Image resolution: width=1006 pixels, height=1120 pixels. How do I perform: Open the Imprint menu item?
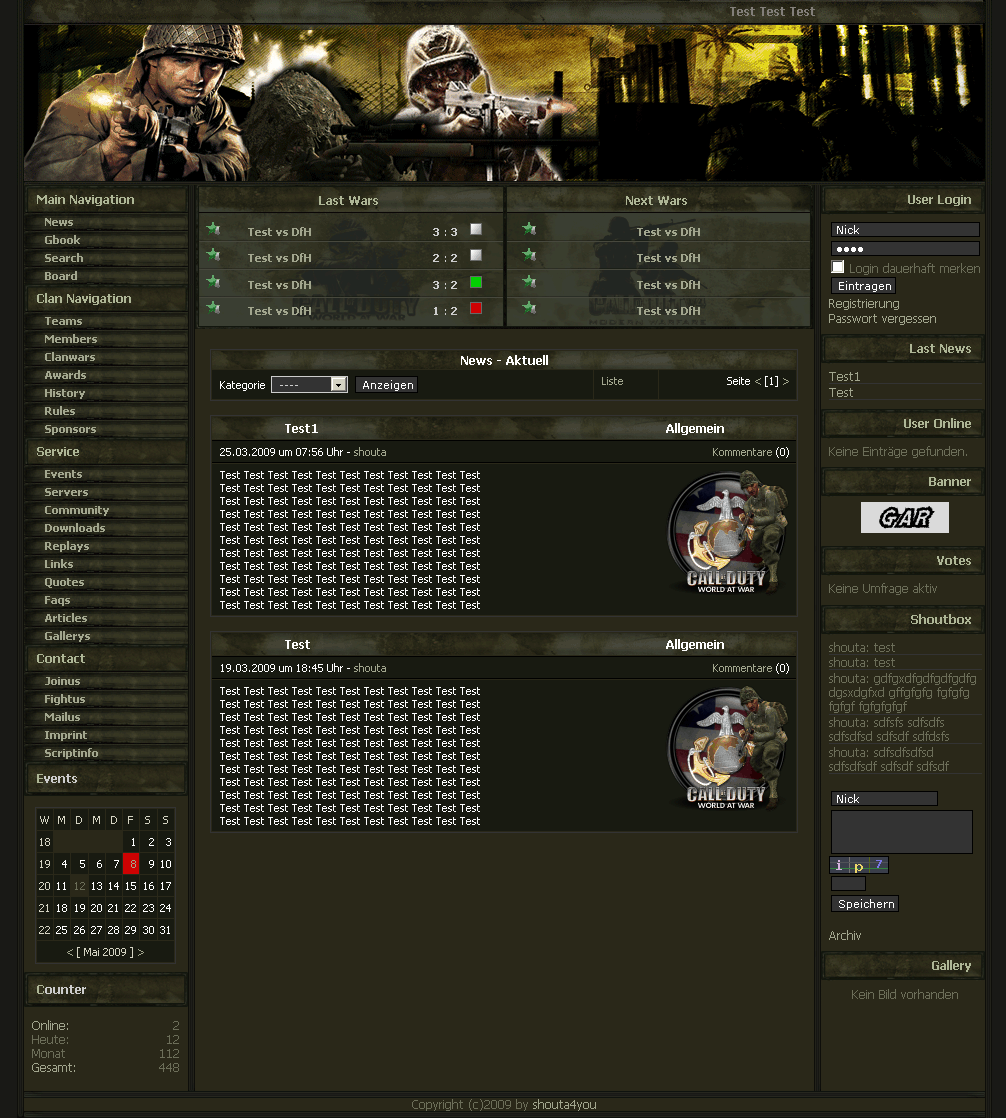[x=65, y=735]
